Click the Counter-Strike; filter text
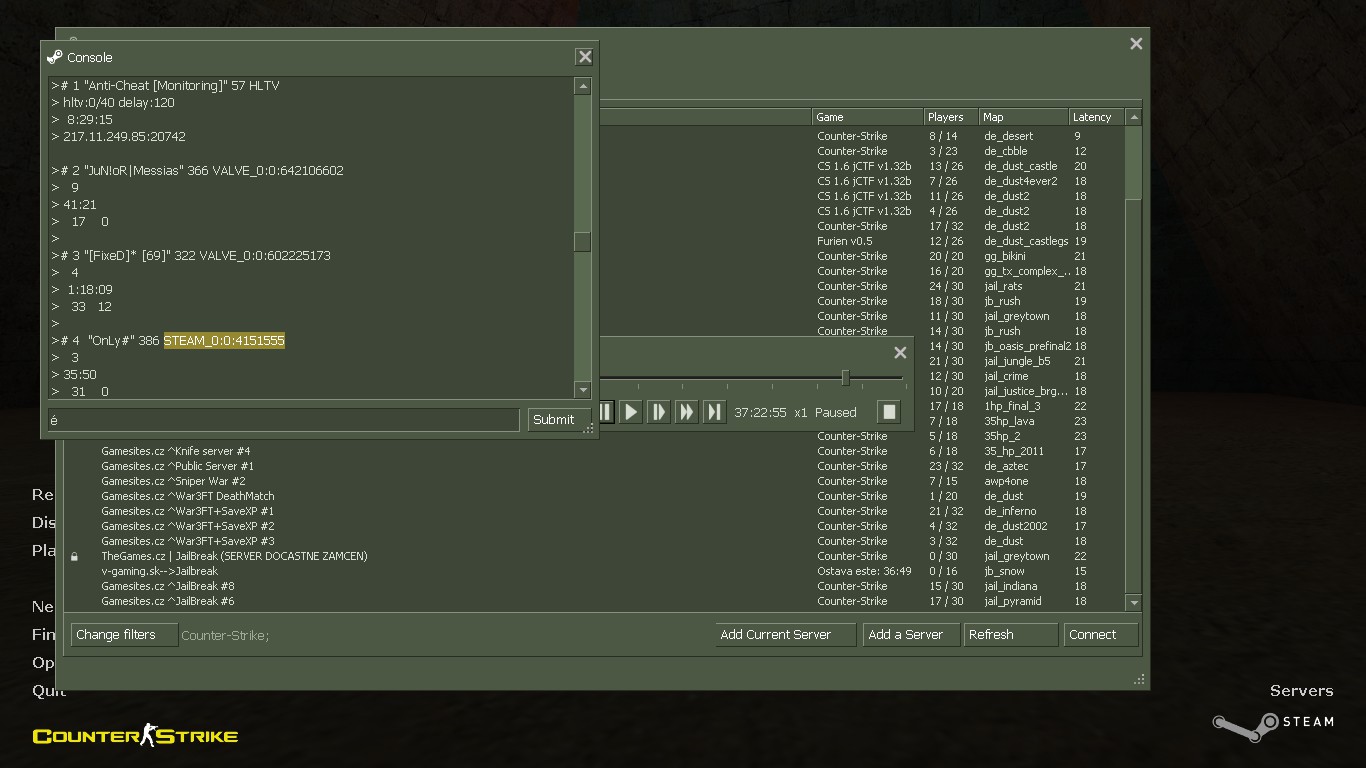The height and width of the screenshot is (768, 1366). click(x=225, y=635)
